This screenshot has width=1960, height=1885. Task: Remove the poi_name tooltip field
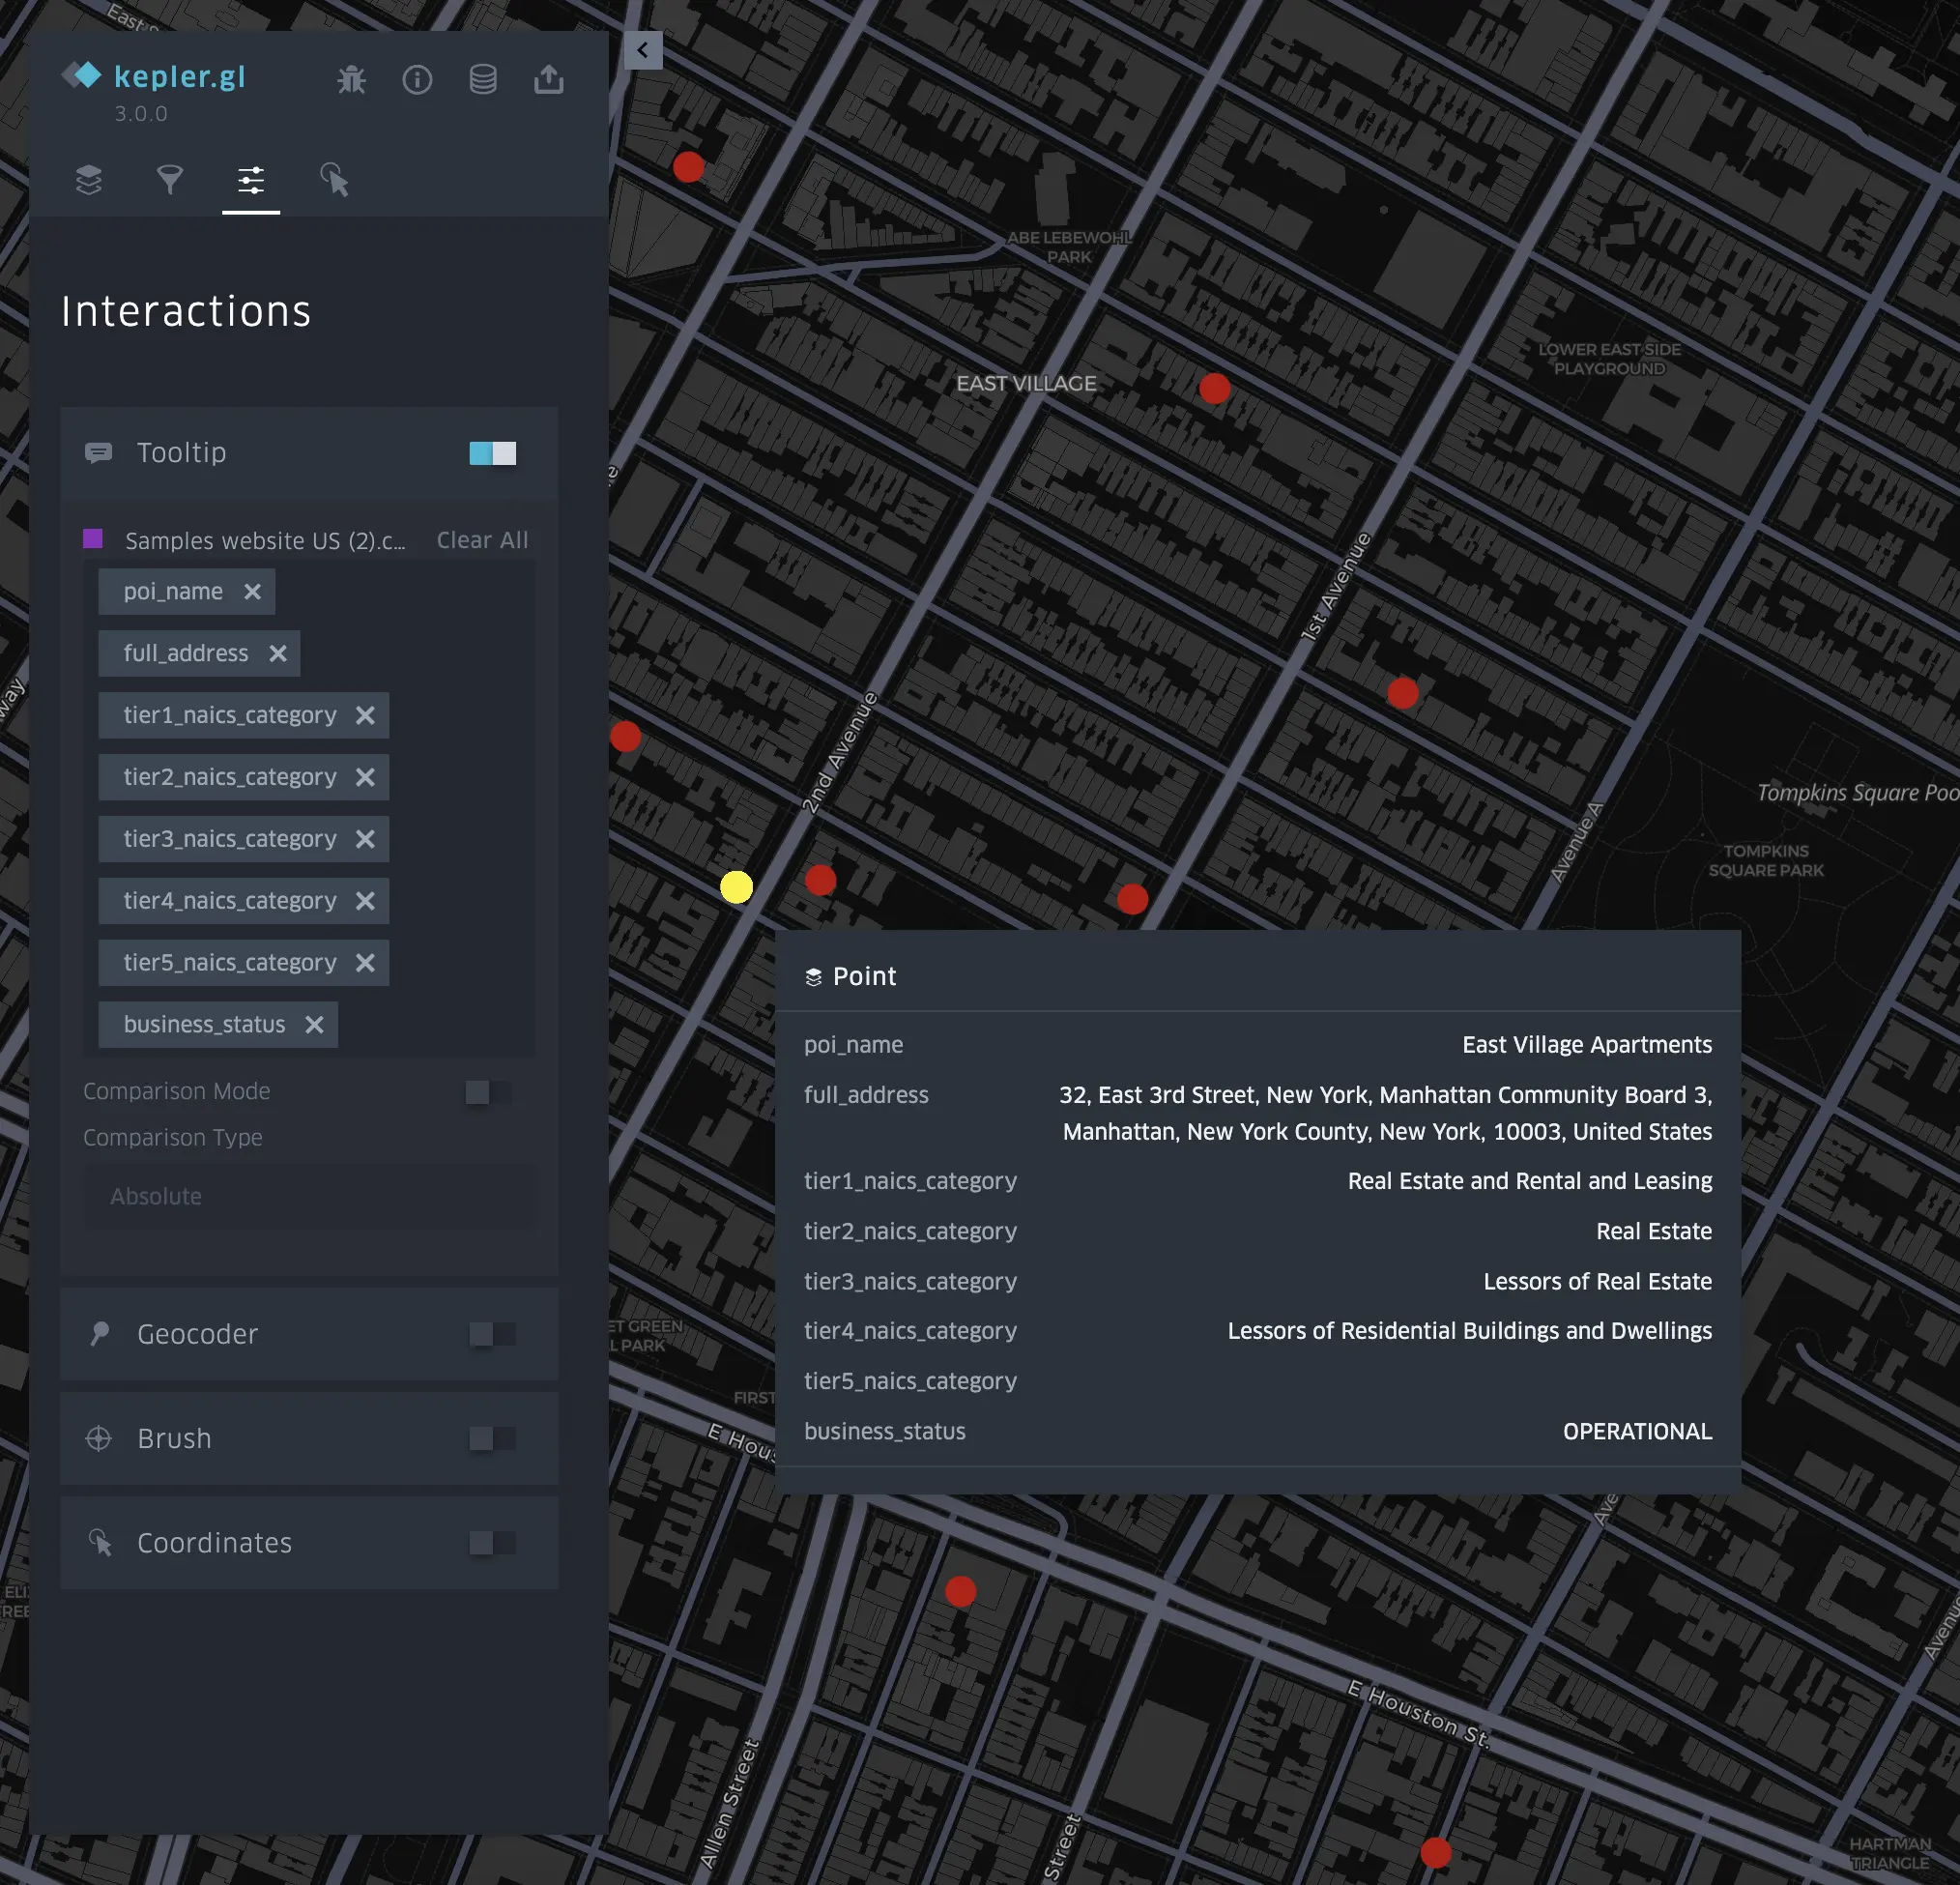pyautogui.click(x=252, y=591)
